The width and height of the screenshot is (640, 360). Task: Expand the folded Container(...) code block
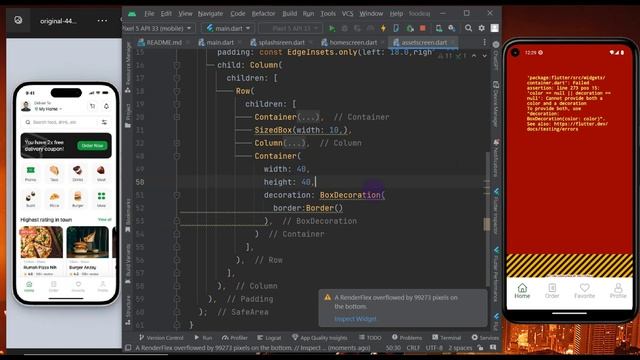[x=309, y=117]
